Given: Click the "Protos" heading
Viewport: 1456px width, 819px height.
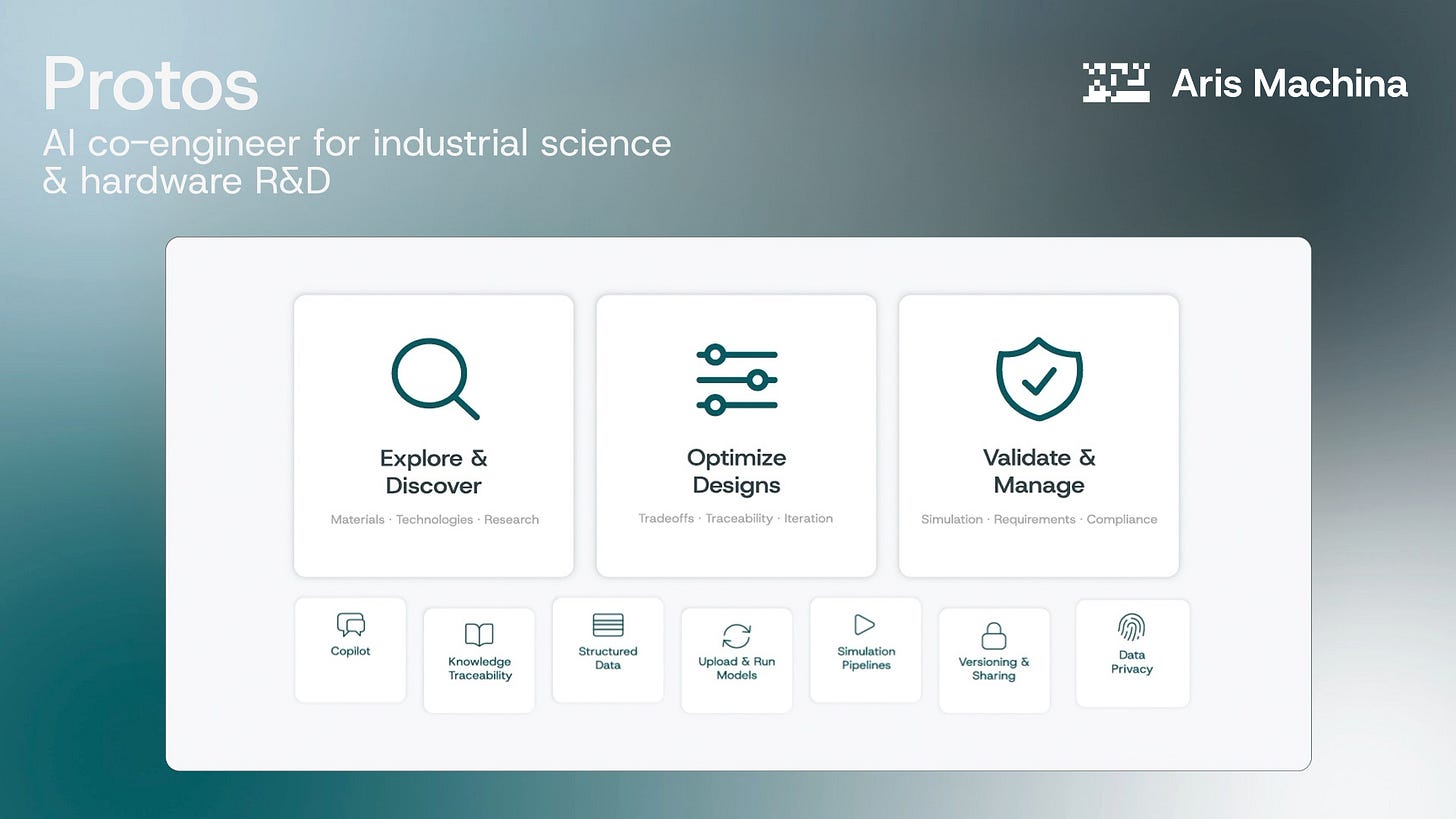Looking at the screenshot, I should click(151, 85).
